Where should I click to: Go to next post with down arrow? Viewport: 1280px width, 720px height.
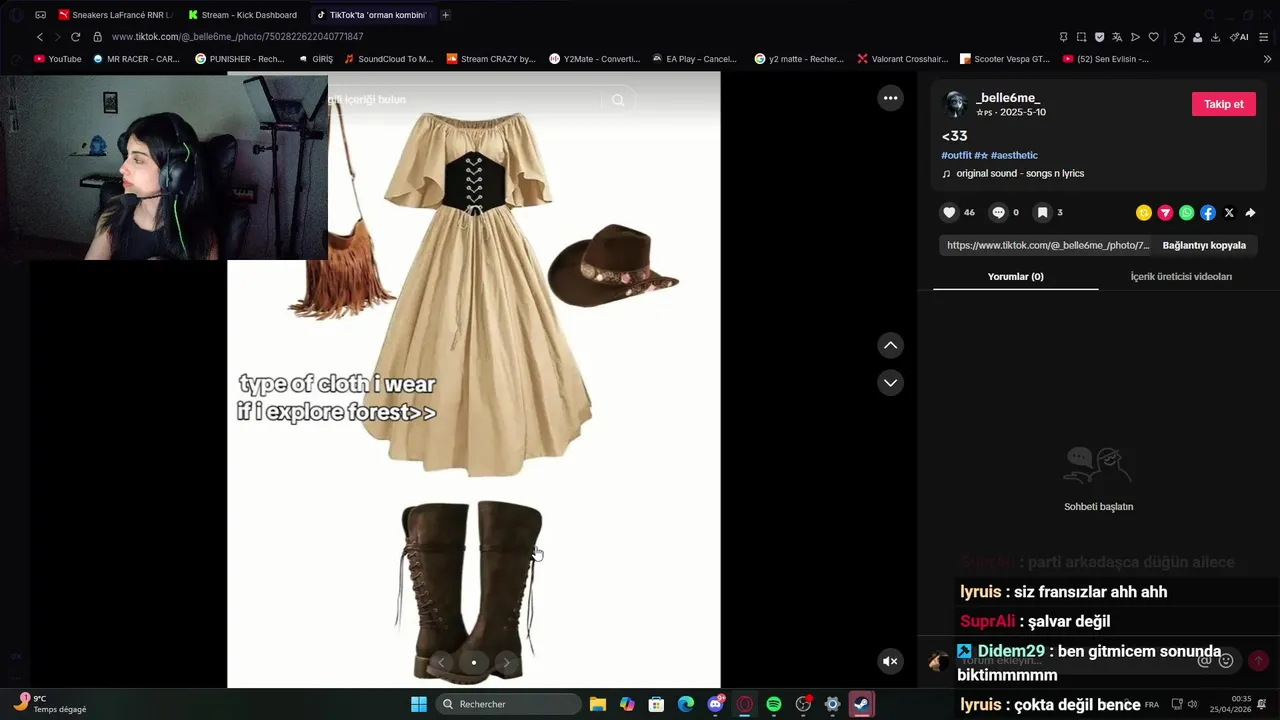(x=890, y=383)
